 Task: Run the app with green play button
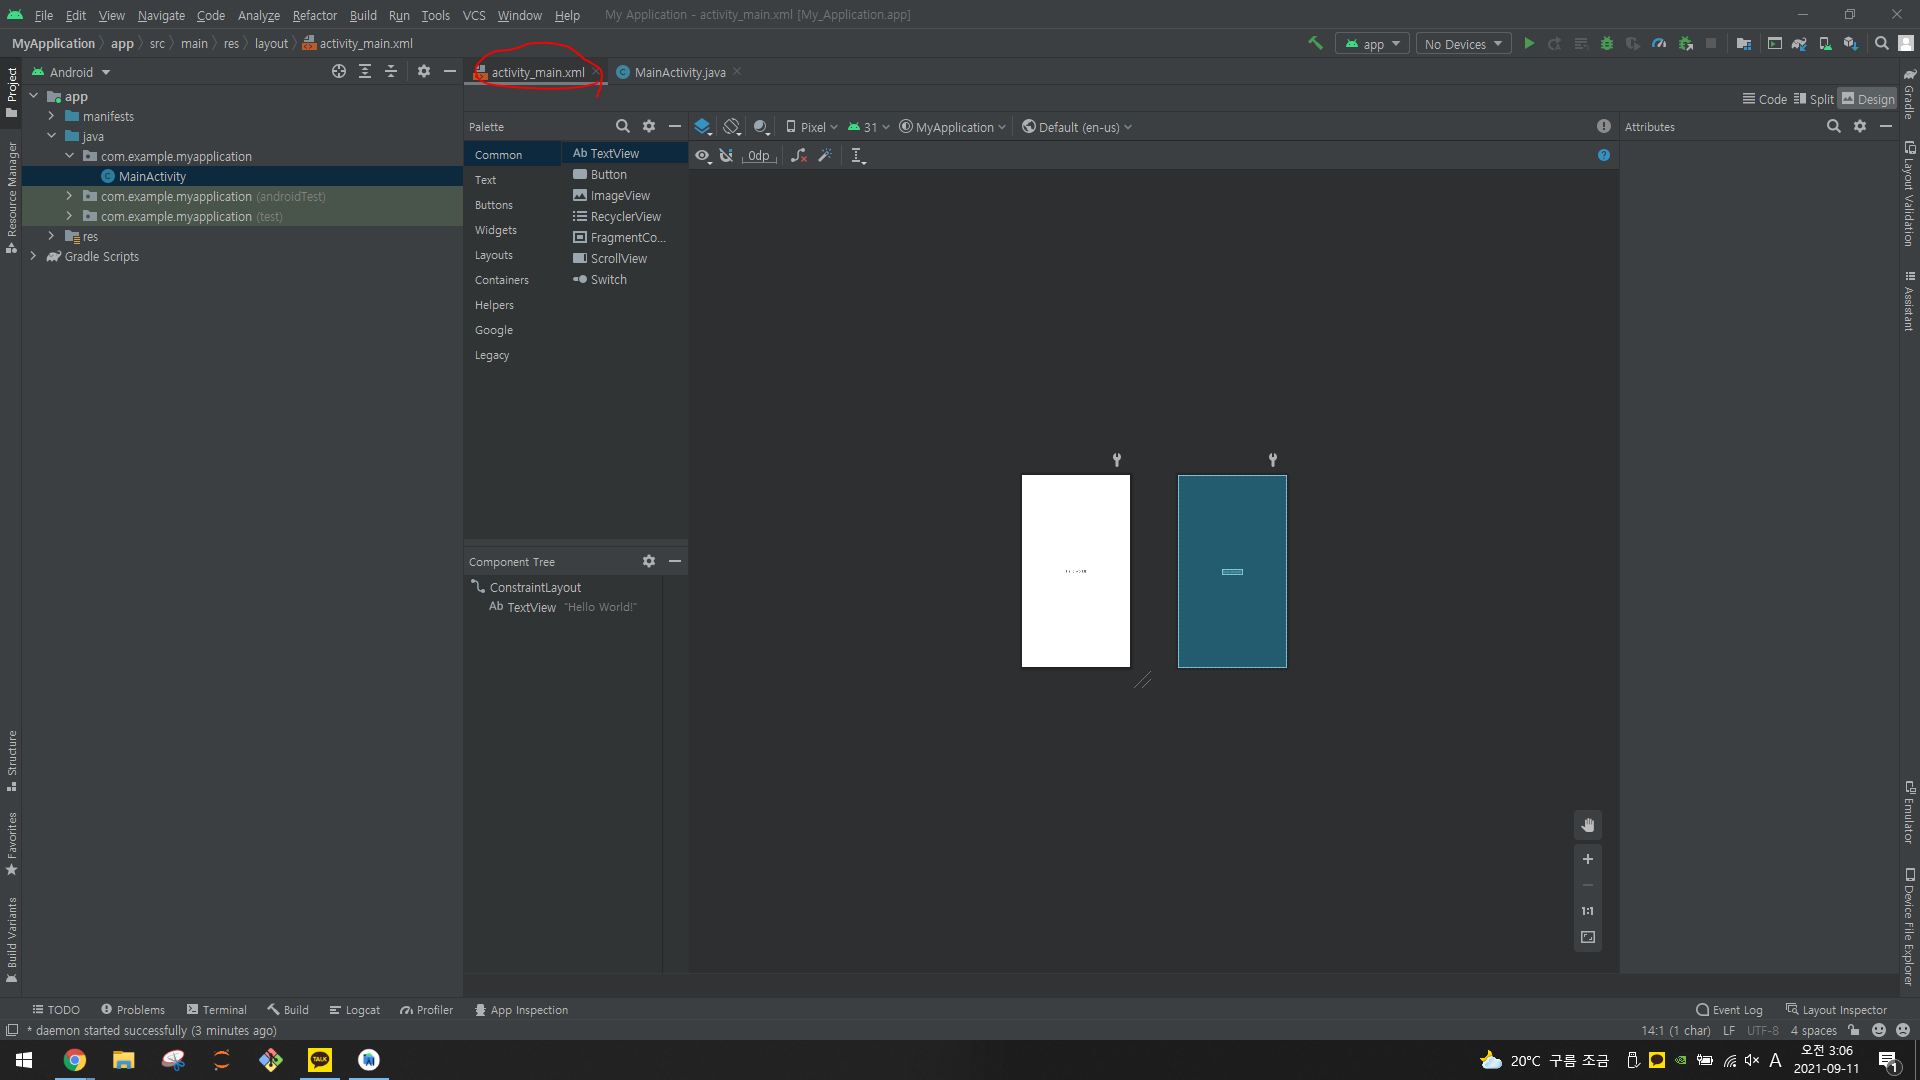pyautogui.click(x=1529, y=43)
